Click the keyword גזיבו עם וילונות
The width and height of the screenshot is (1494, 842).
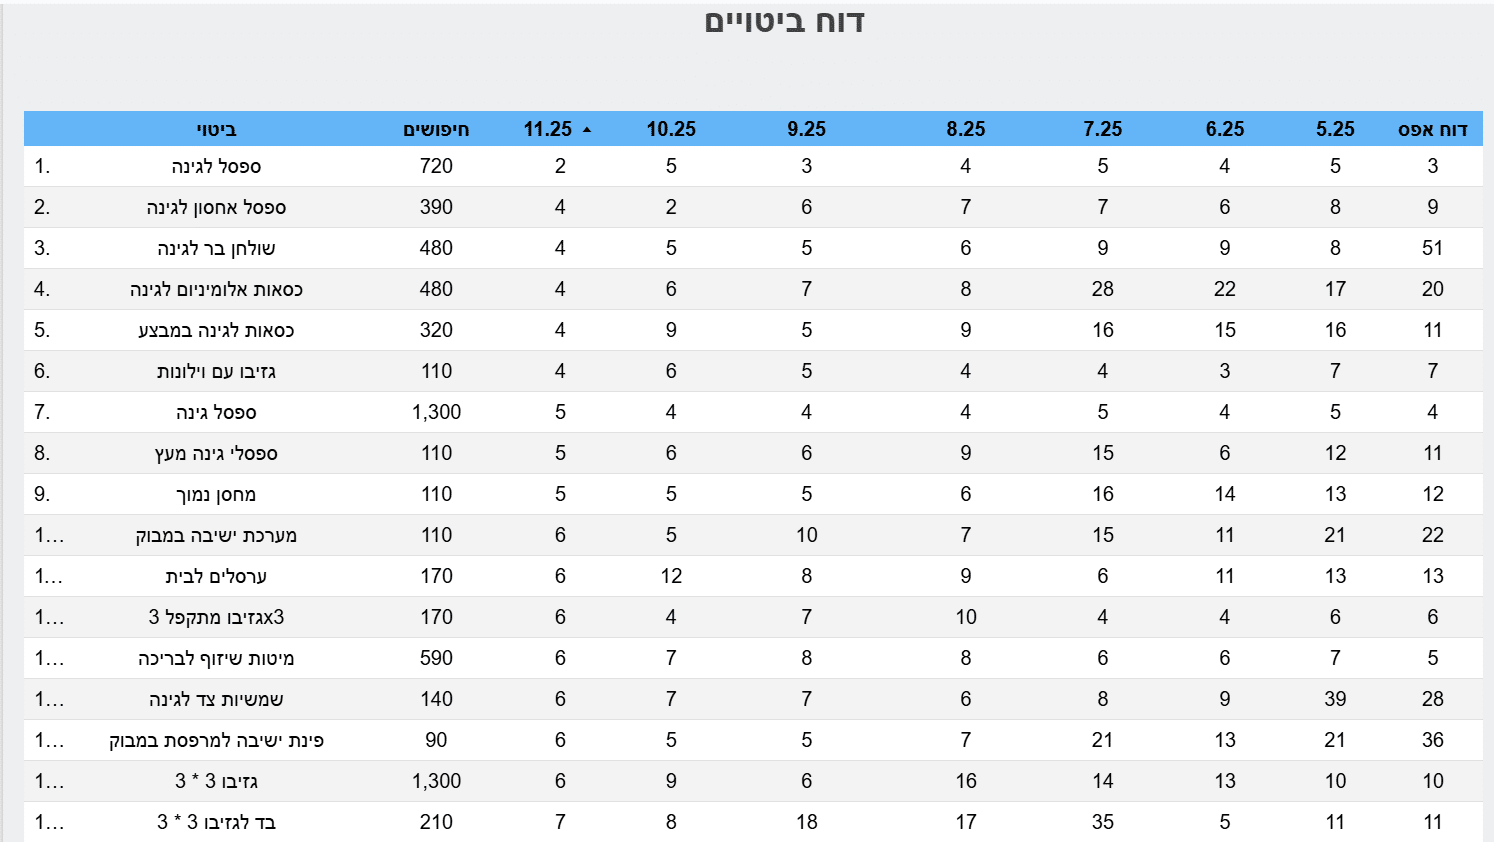216,371
